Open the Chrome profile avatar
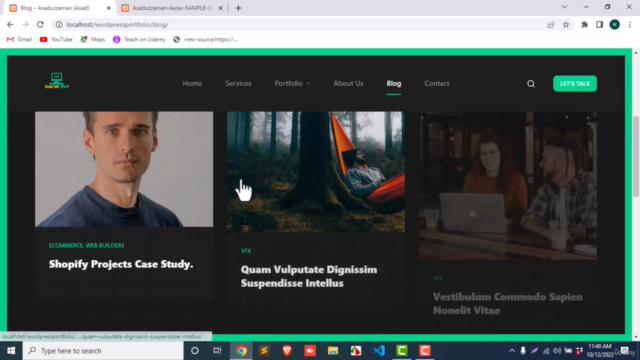 tap(615, 24)
